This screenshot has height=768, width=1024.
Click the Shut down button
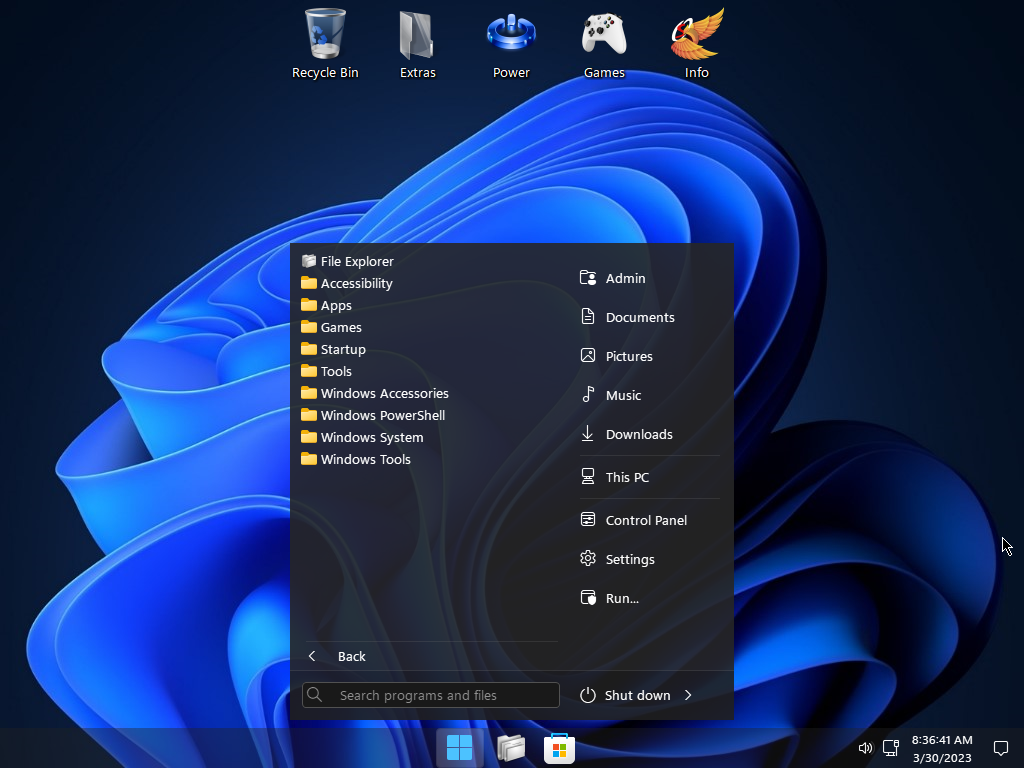point(626,695)
